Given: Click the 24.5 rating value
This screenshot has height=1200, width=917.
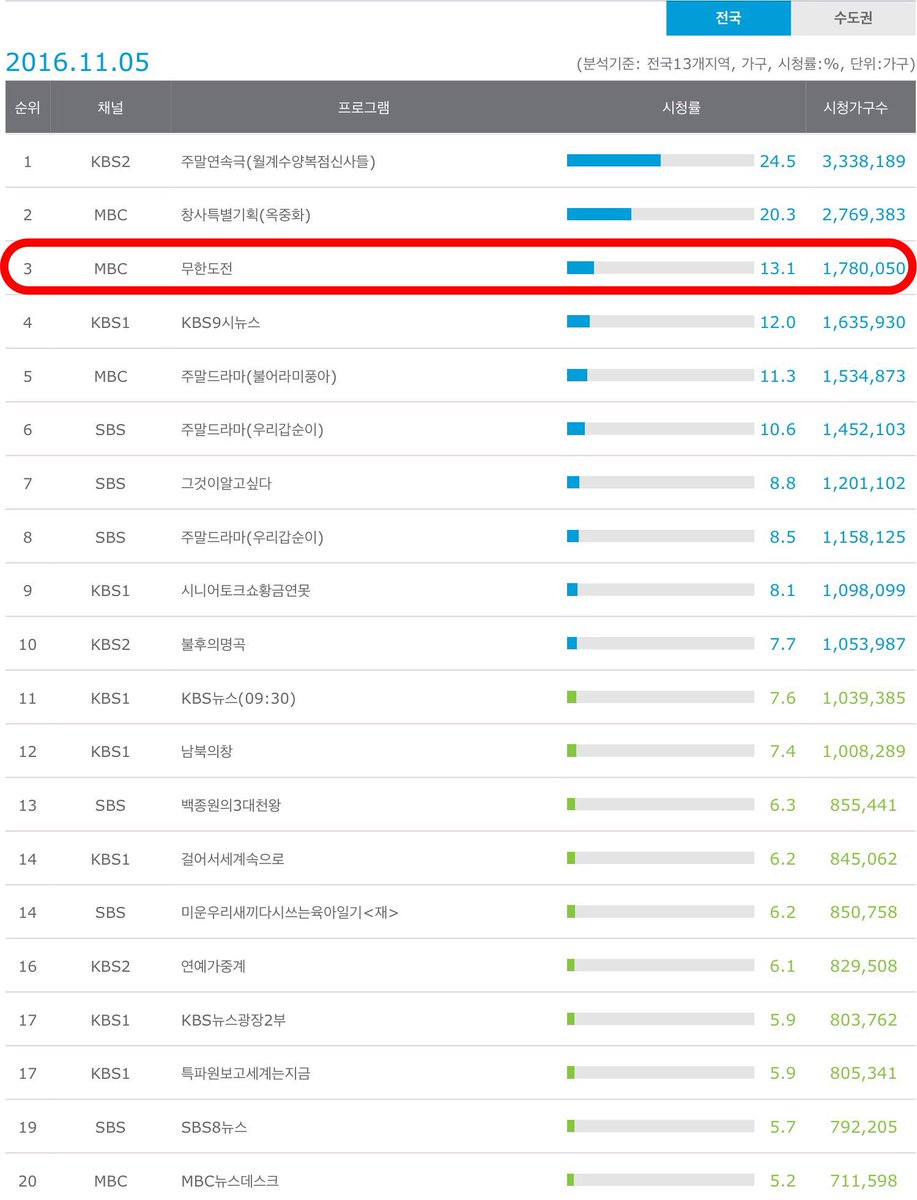Looking at the screenshot, I should click(778, 161).
